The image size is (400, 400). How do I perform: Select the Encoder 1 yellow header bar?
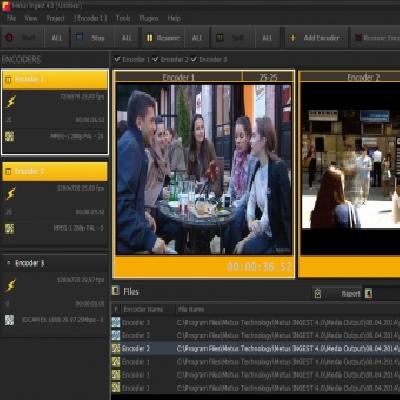pos(55,80)
